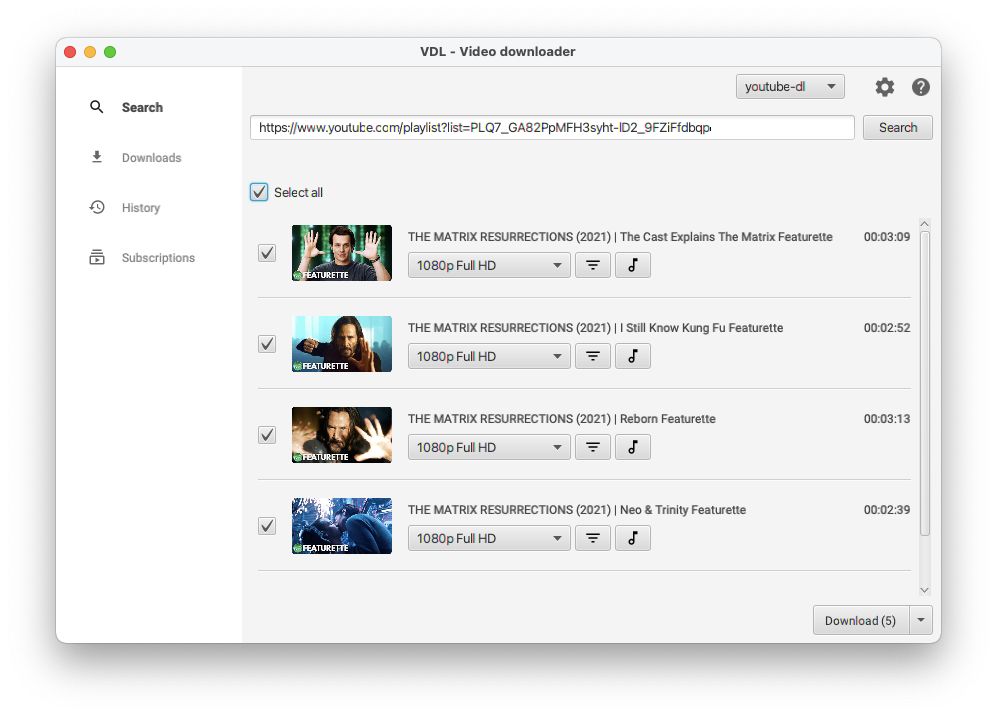This screenshot has width=997, height=717.
Task: Open the Download button's dropdown arrow
Action: pyautogui.click(x=920, y=620)
